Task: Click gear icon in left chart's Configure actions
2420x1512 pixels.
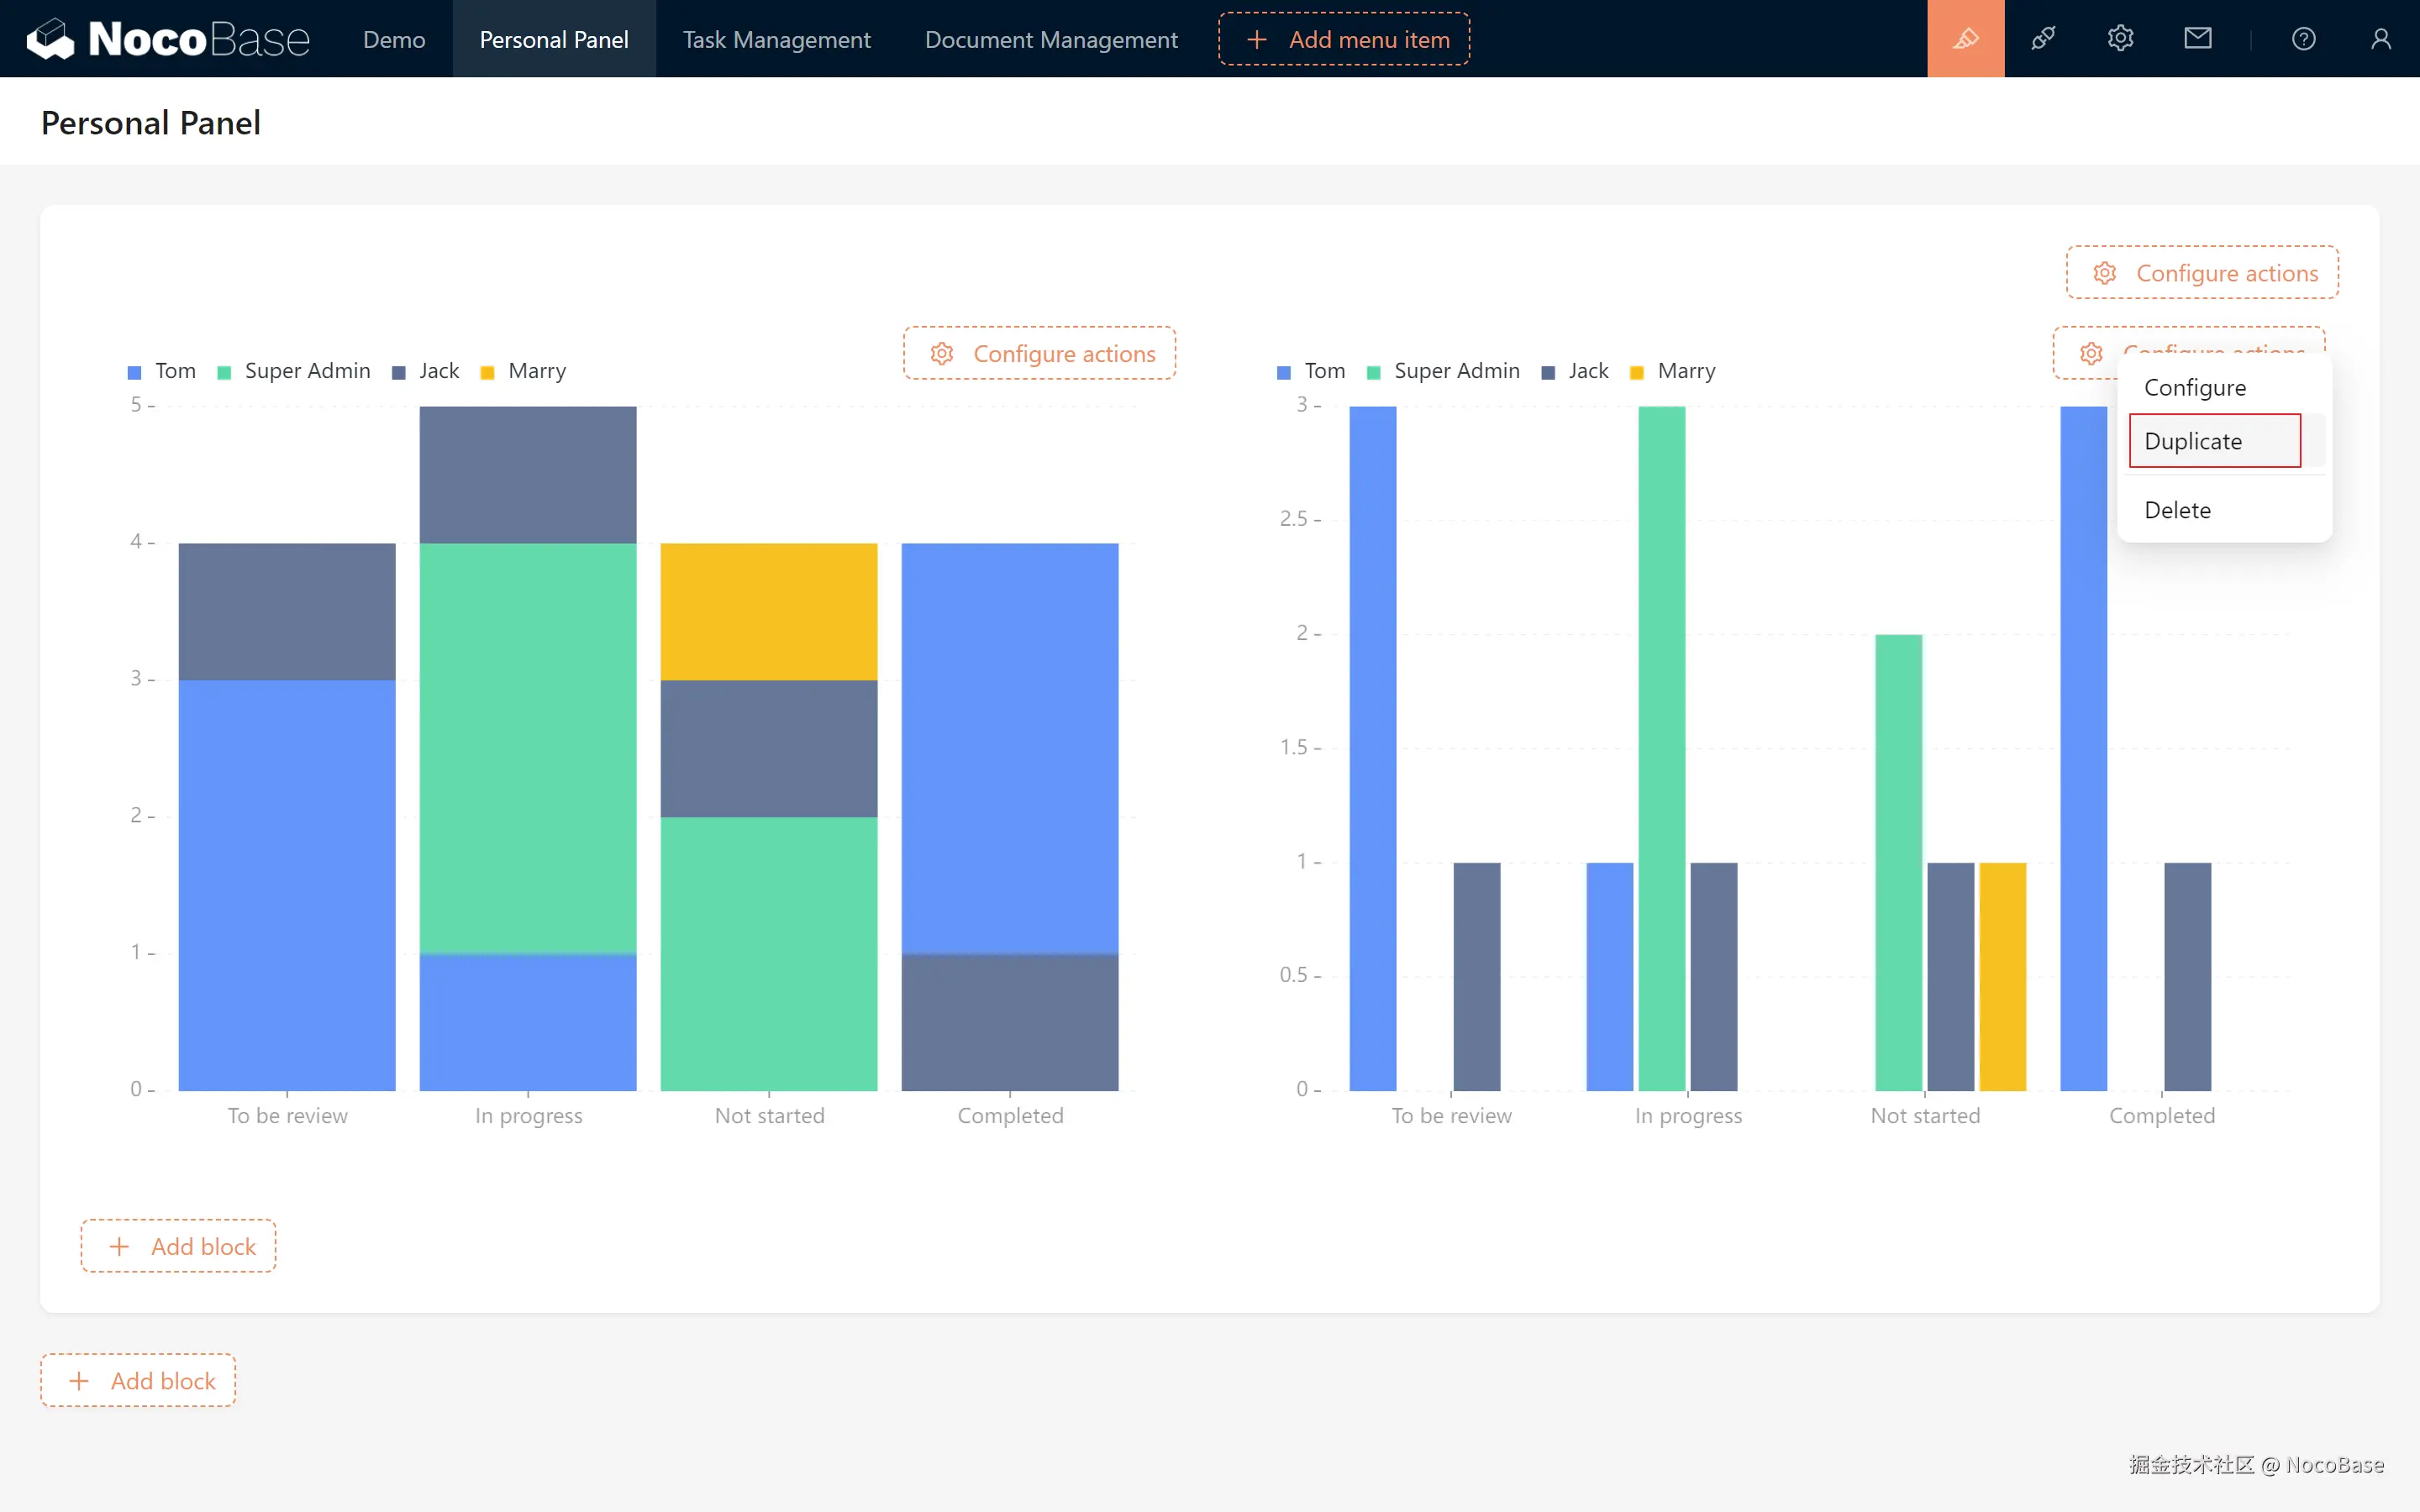Action: tap(941, 354)
